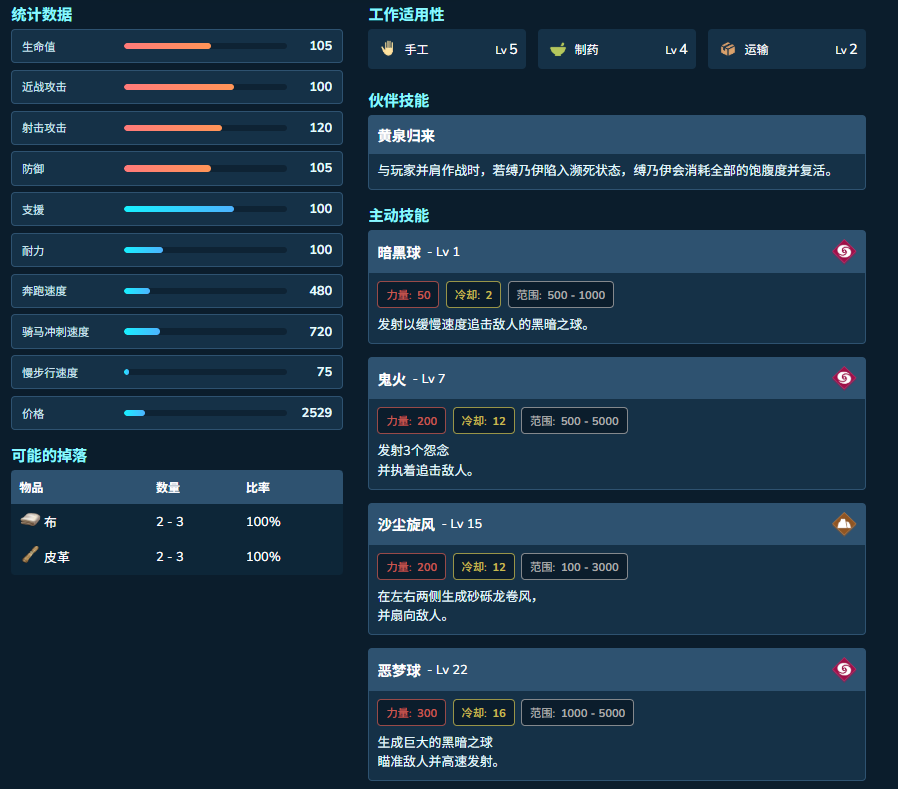Click the 范围: 100 - 3000 tag
Screen dimensions: 898x789
coord(574,567)
